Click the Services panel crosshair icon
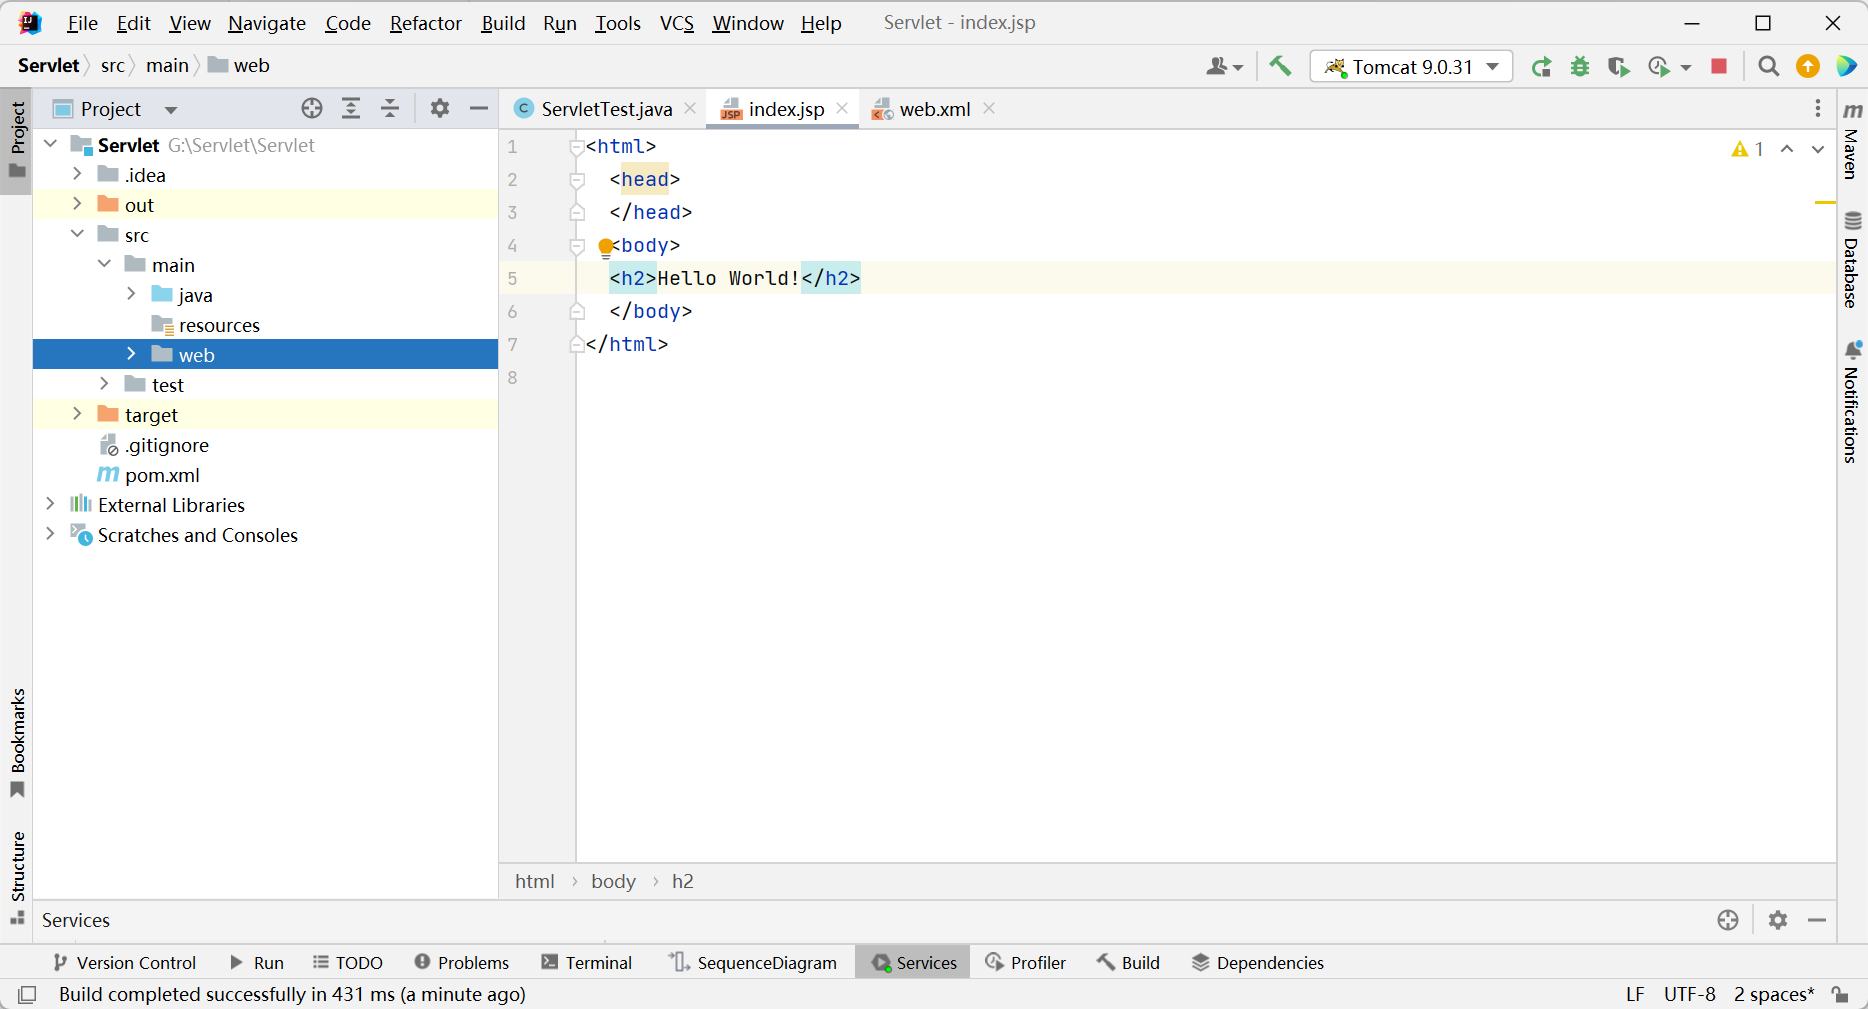Image resolution: width=1868 pixels, height=1009 pixels. (1728, 920)
